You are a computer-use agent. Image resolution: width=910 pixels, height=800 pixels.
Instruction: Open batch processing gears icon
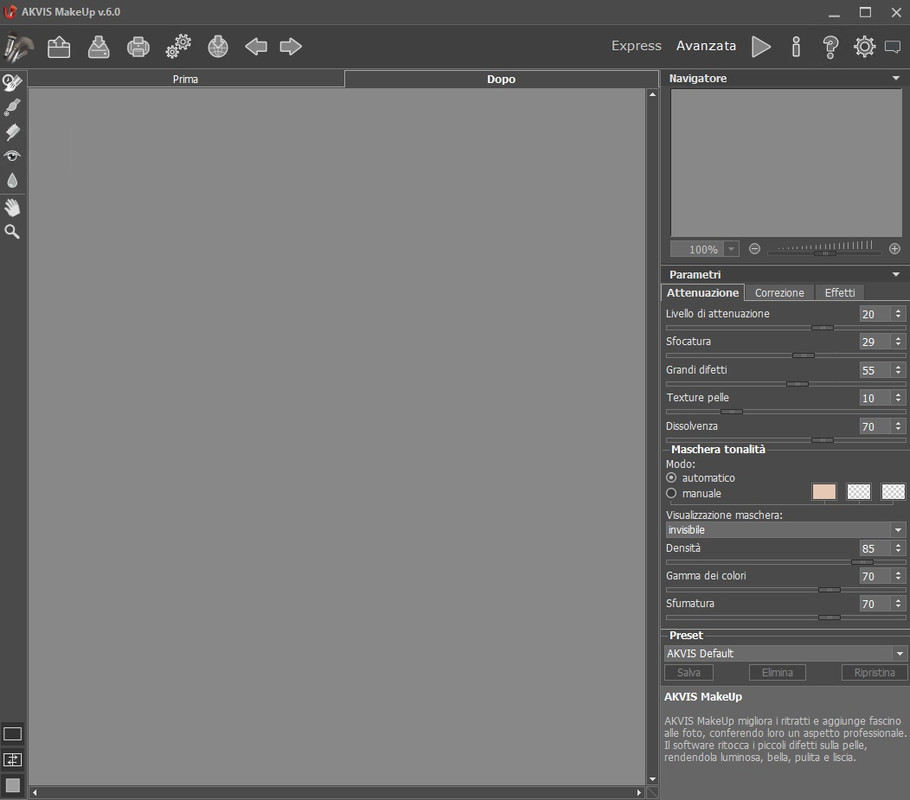coord(178,46)
